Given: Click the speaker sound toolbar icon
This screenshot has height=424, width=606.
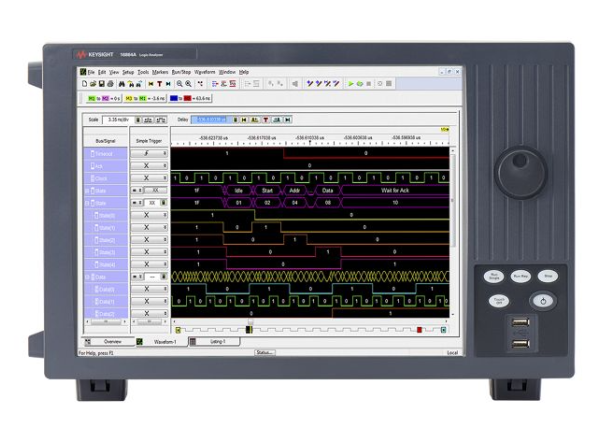Looking at the screenshot, I should coord(295,83).
